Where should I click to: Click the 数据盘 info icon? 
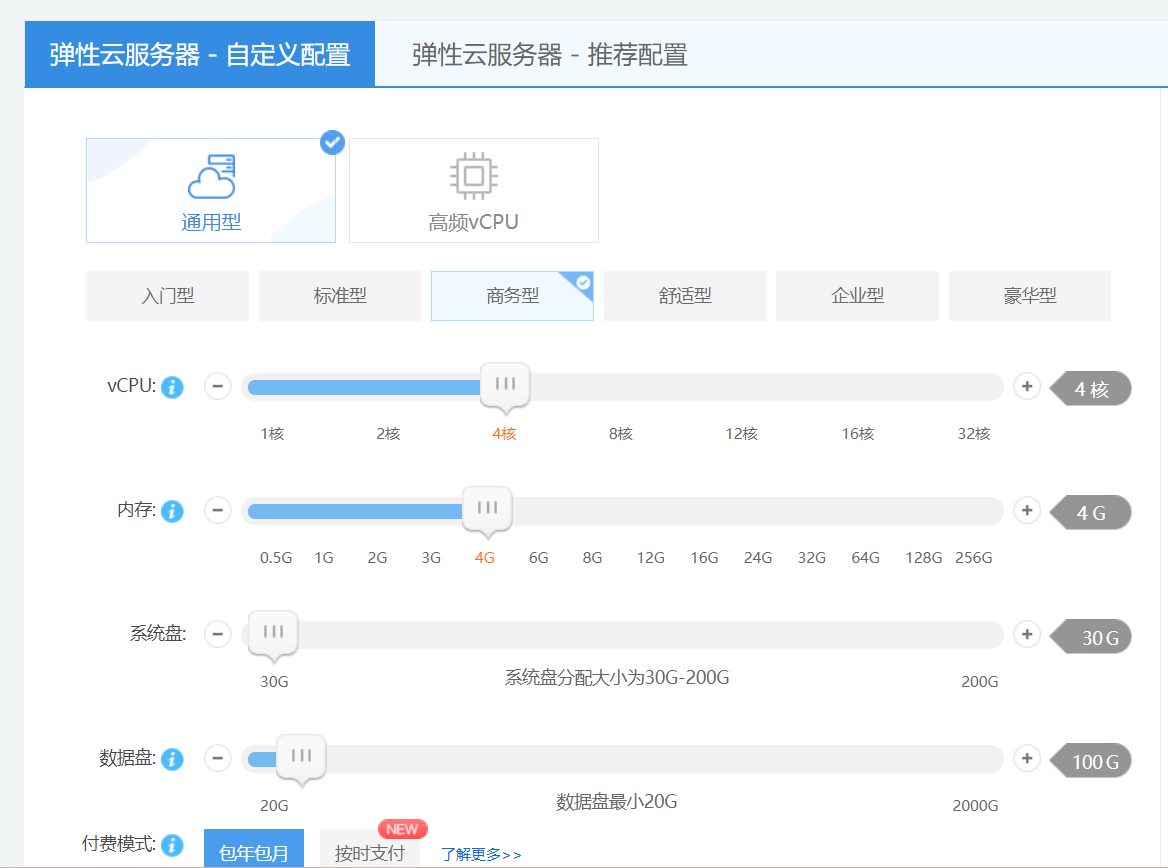(x=173, y=759)
